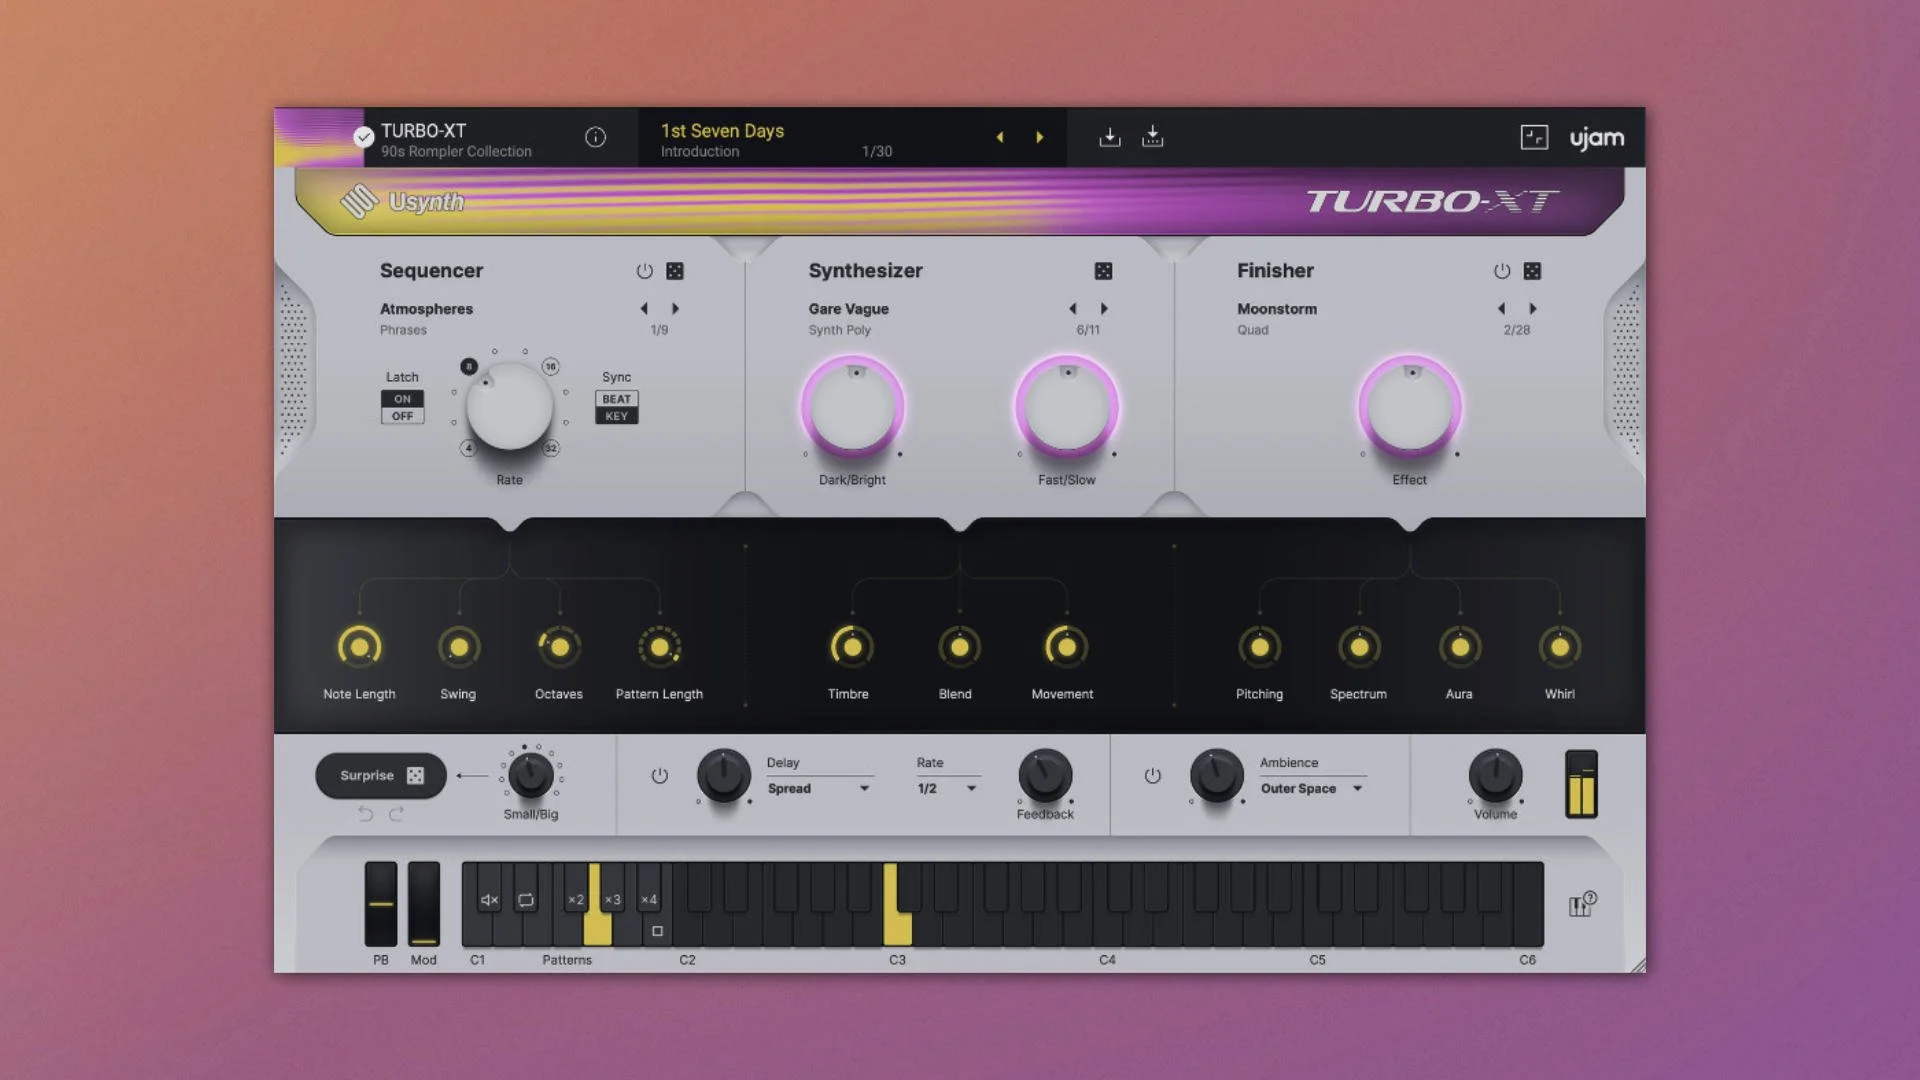The height and width of the screenshot is (1080, 1920).
Task: Click the mute key icon on keyboard
Action: (489, 900)
